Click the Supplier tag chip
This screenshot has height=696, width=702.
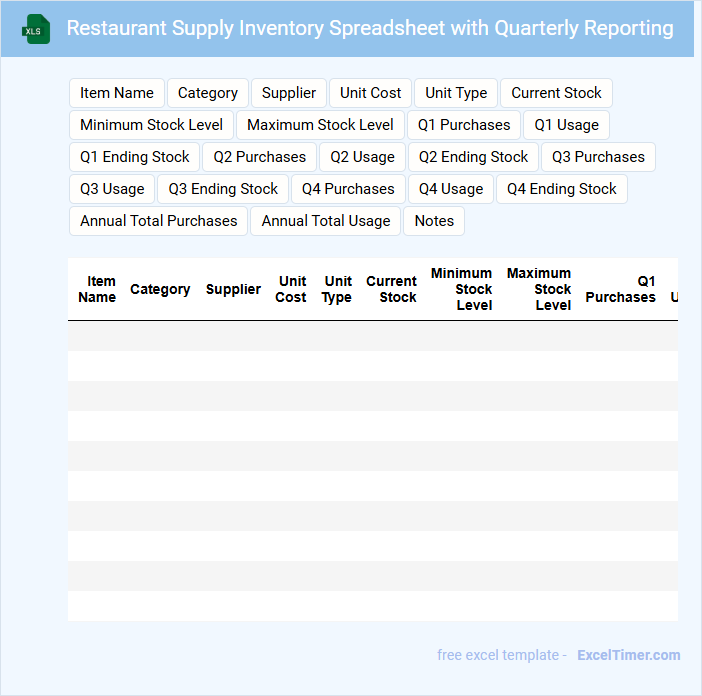pyautogui.click(x=289, y=93)
